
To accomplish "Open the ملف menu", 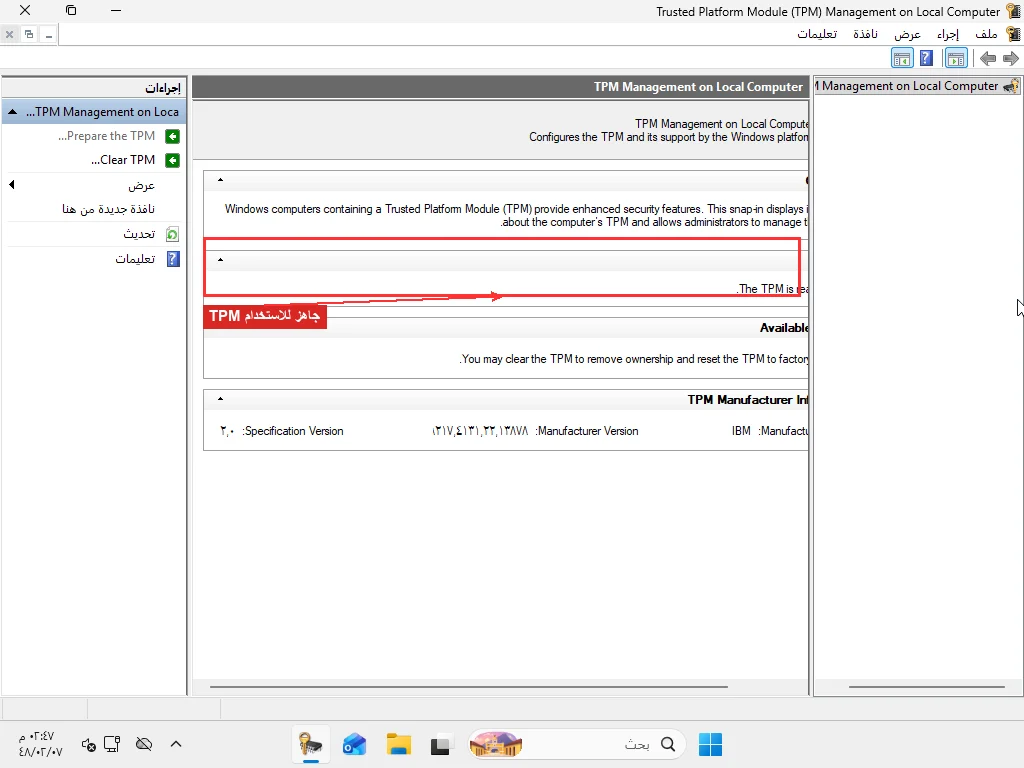I will click(x=986, y=34).
